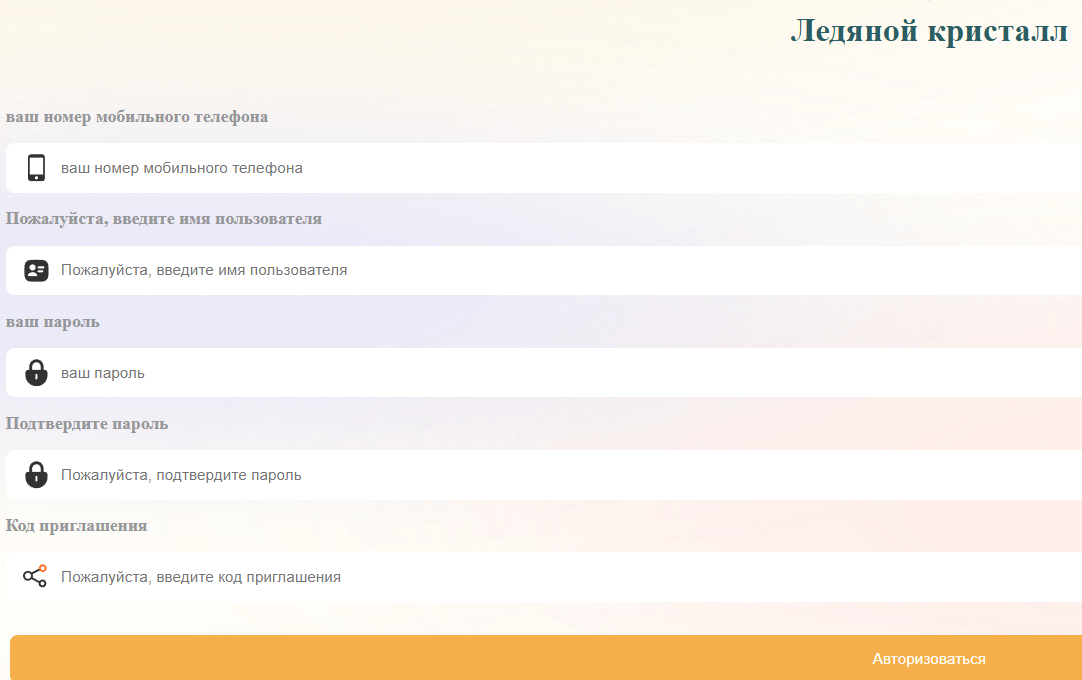Click the Код приглашения label

pos(75,525)
